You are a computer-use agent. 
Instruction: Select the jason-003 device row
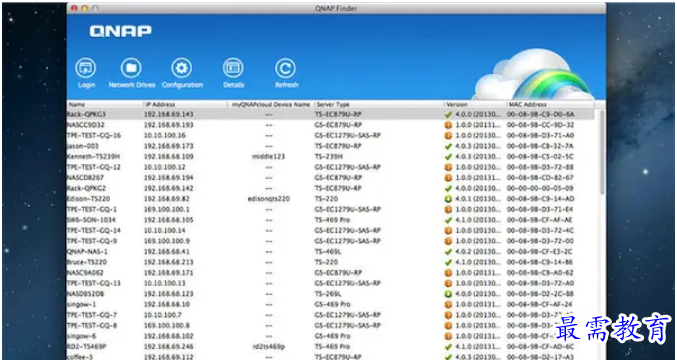pos(331,146)
